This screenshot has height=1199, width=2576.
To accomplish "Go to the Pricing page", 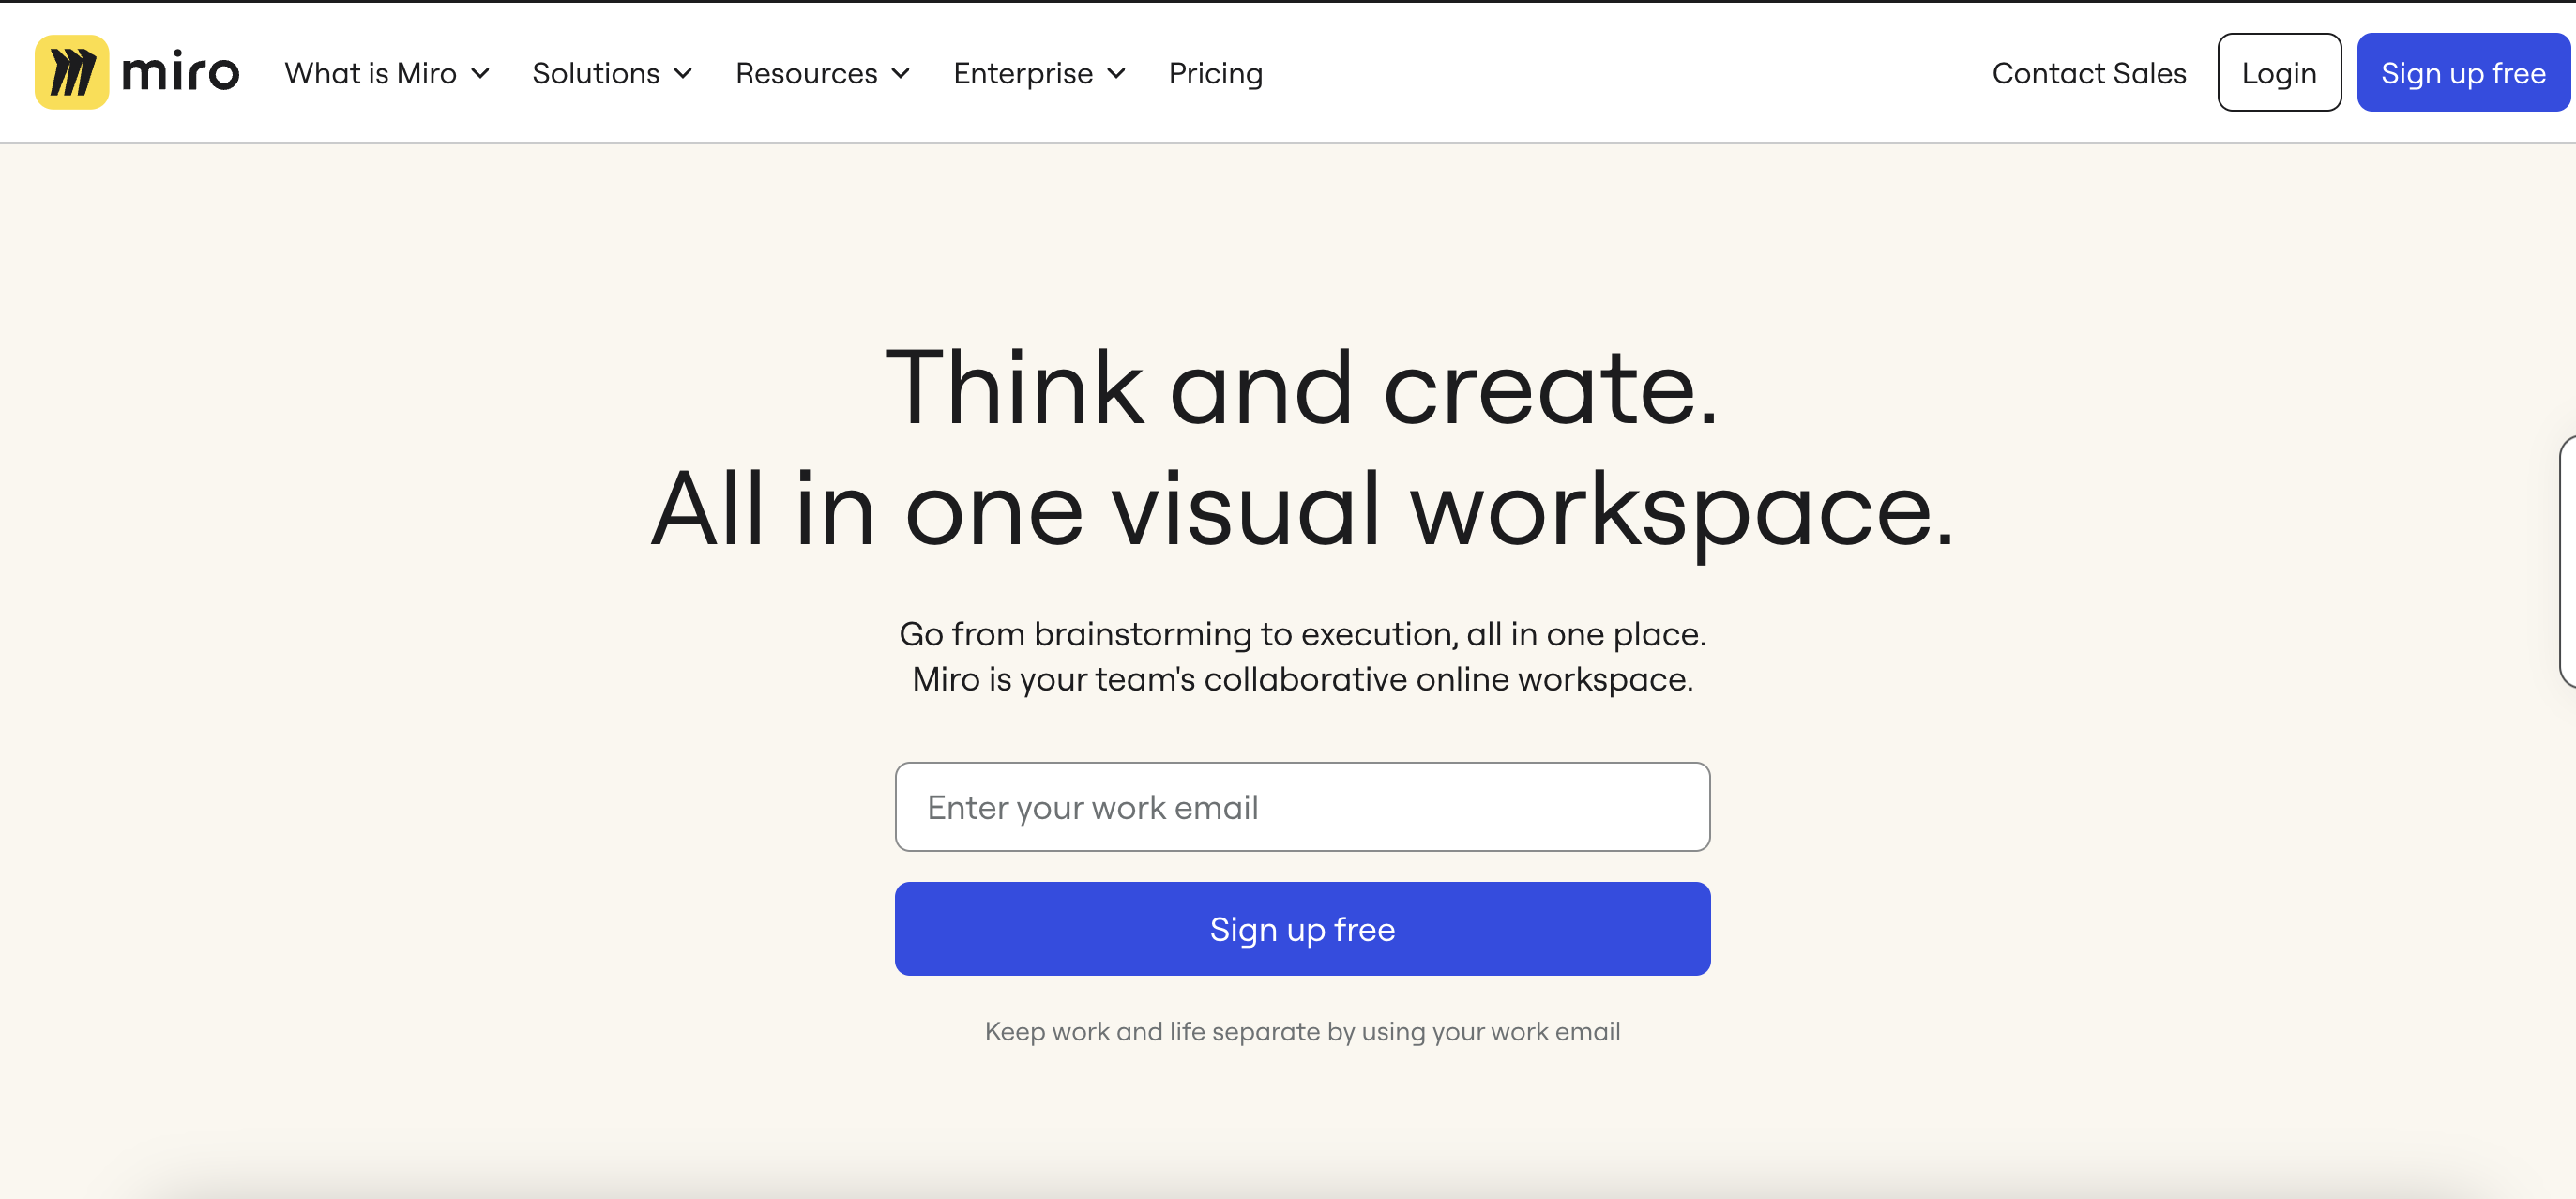I will click(1215, 73).
